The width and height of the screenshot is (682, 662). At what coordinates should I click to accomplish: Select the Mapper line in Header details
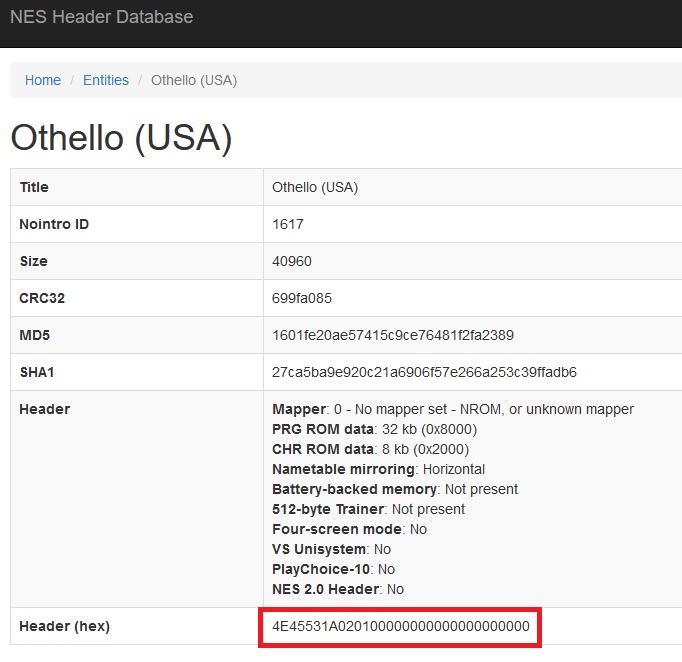pyautogui.click(x=453, y=409)
